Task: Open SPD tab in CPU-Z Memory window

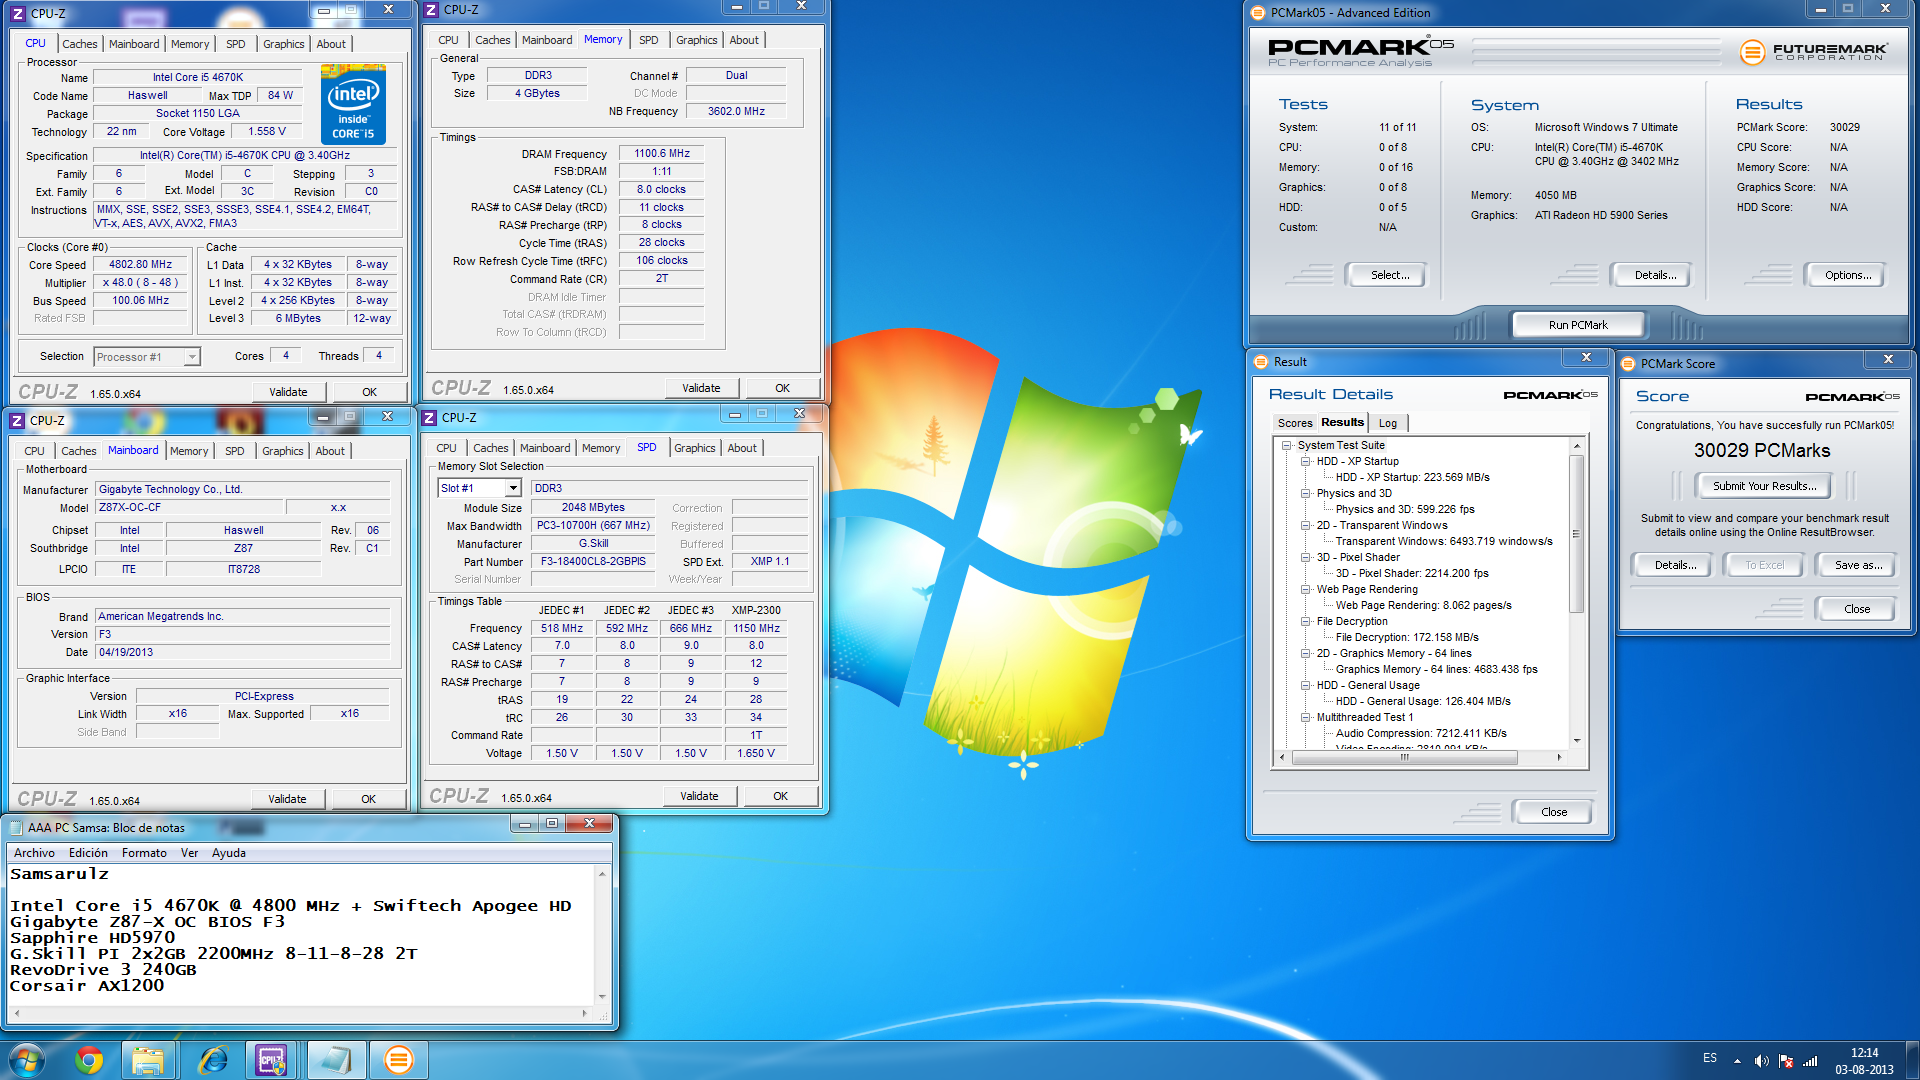Action: [x=649, y=40]
